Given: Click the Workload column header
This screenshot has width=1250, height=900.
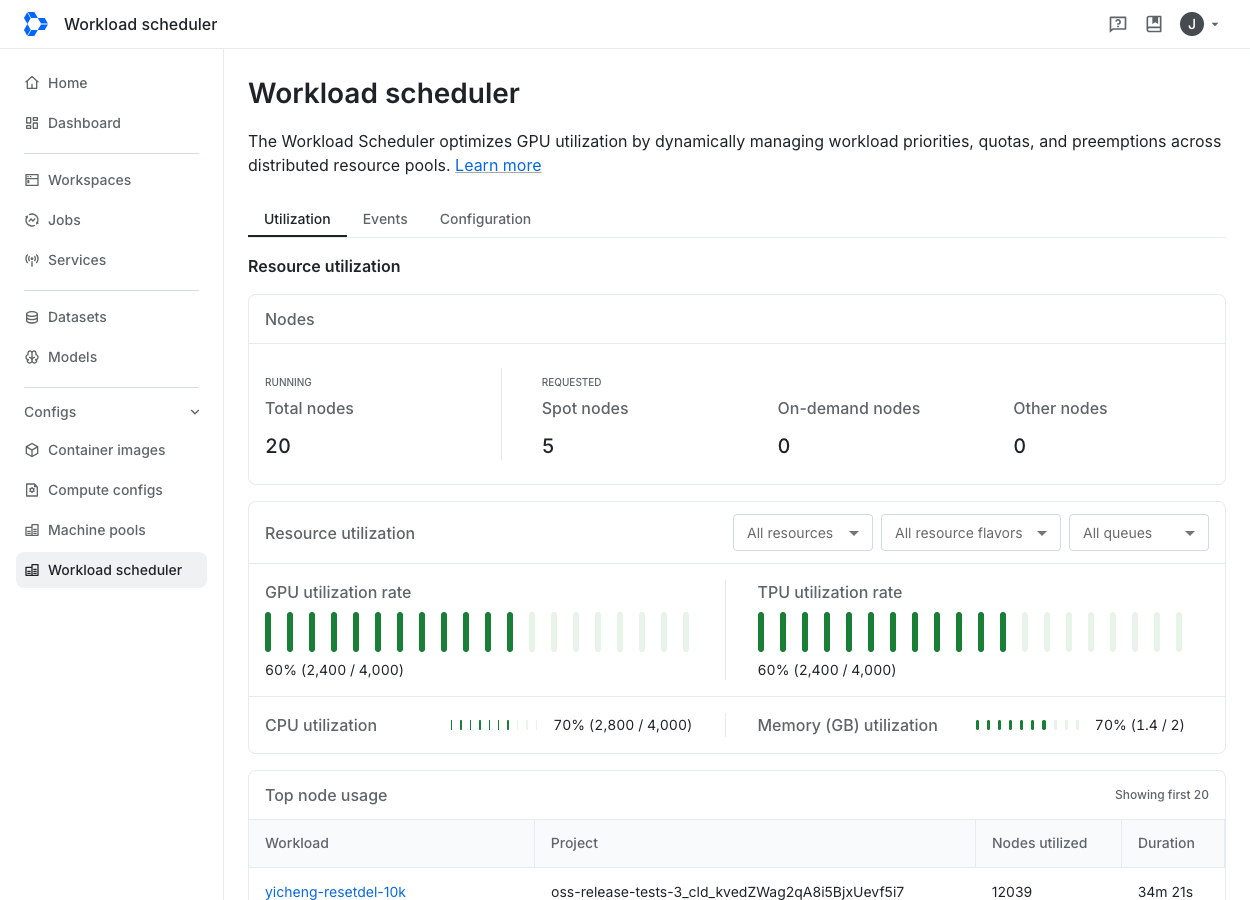Looking at the screenshot, I should (392, 843).
